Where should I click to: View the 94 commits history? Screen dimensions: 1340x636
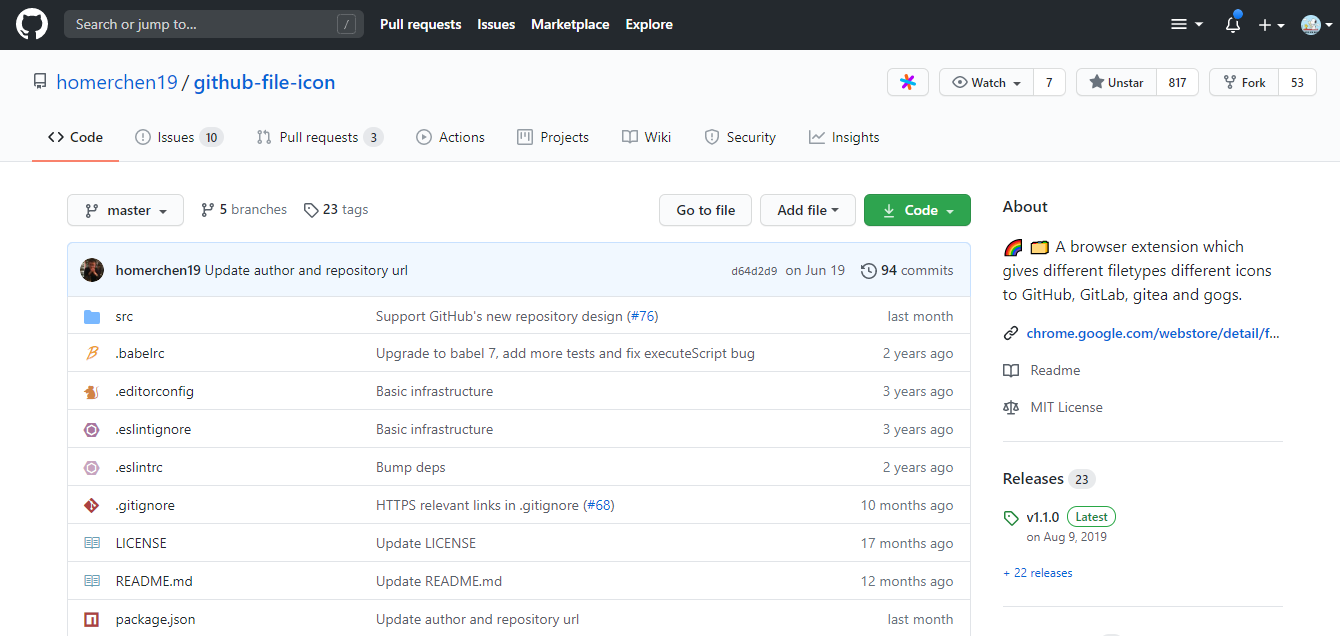[x=907, y=270]
